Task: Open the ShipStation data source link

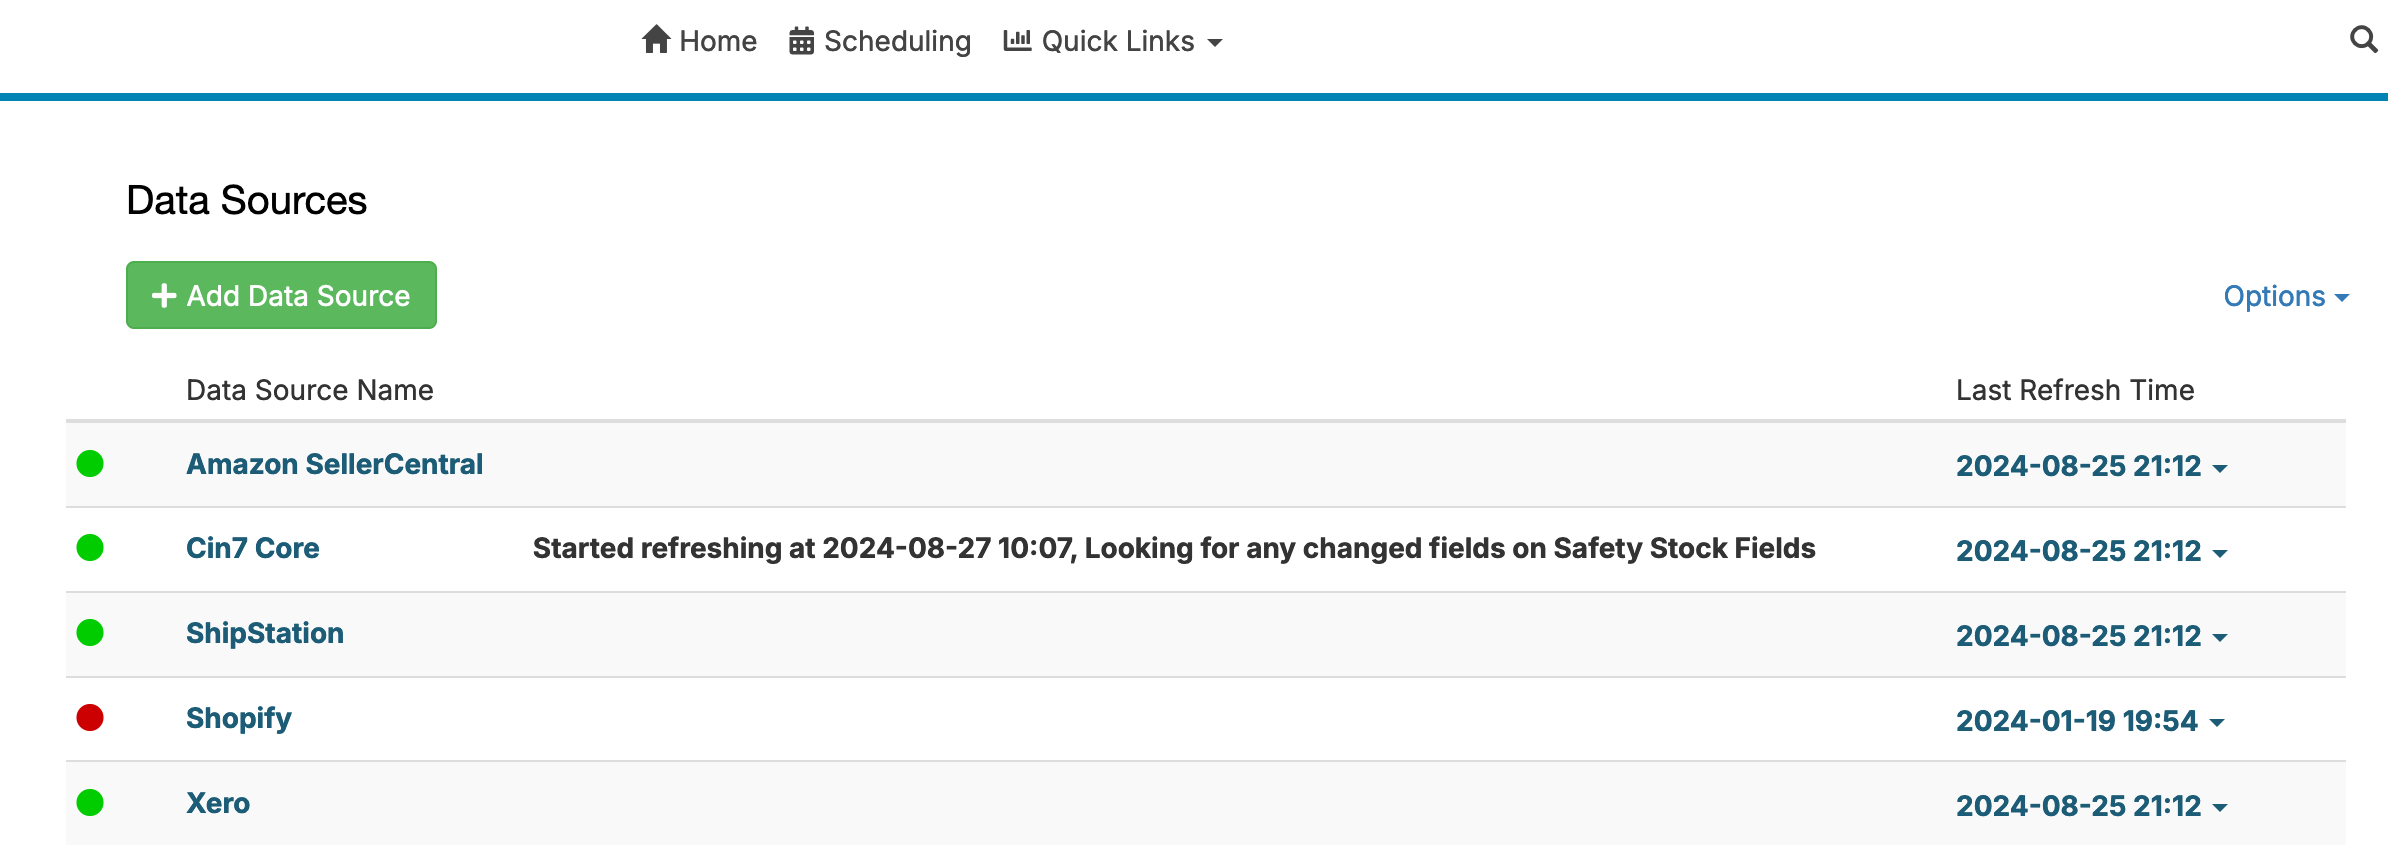Action: point(264,633)
